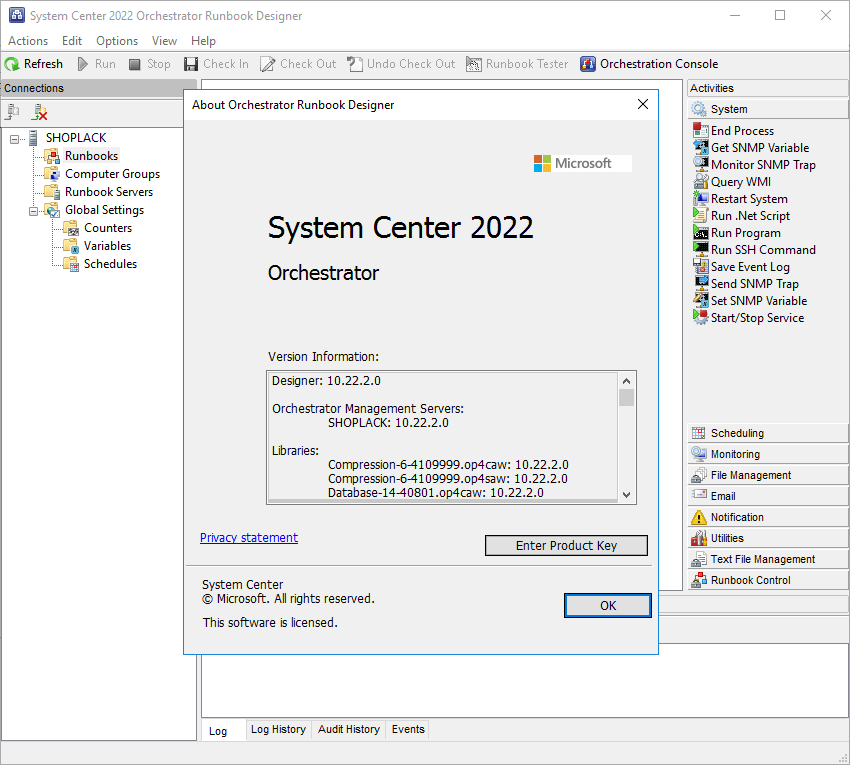Open the Help menu
The image size is (850, 765).
[203, 41]
